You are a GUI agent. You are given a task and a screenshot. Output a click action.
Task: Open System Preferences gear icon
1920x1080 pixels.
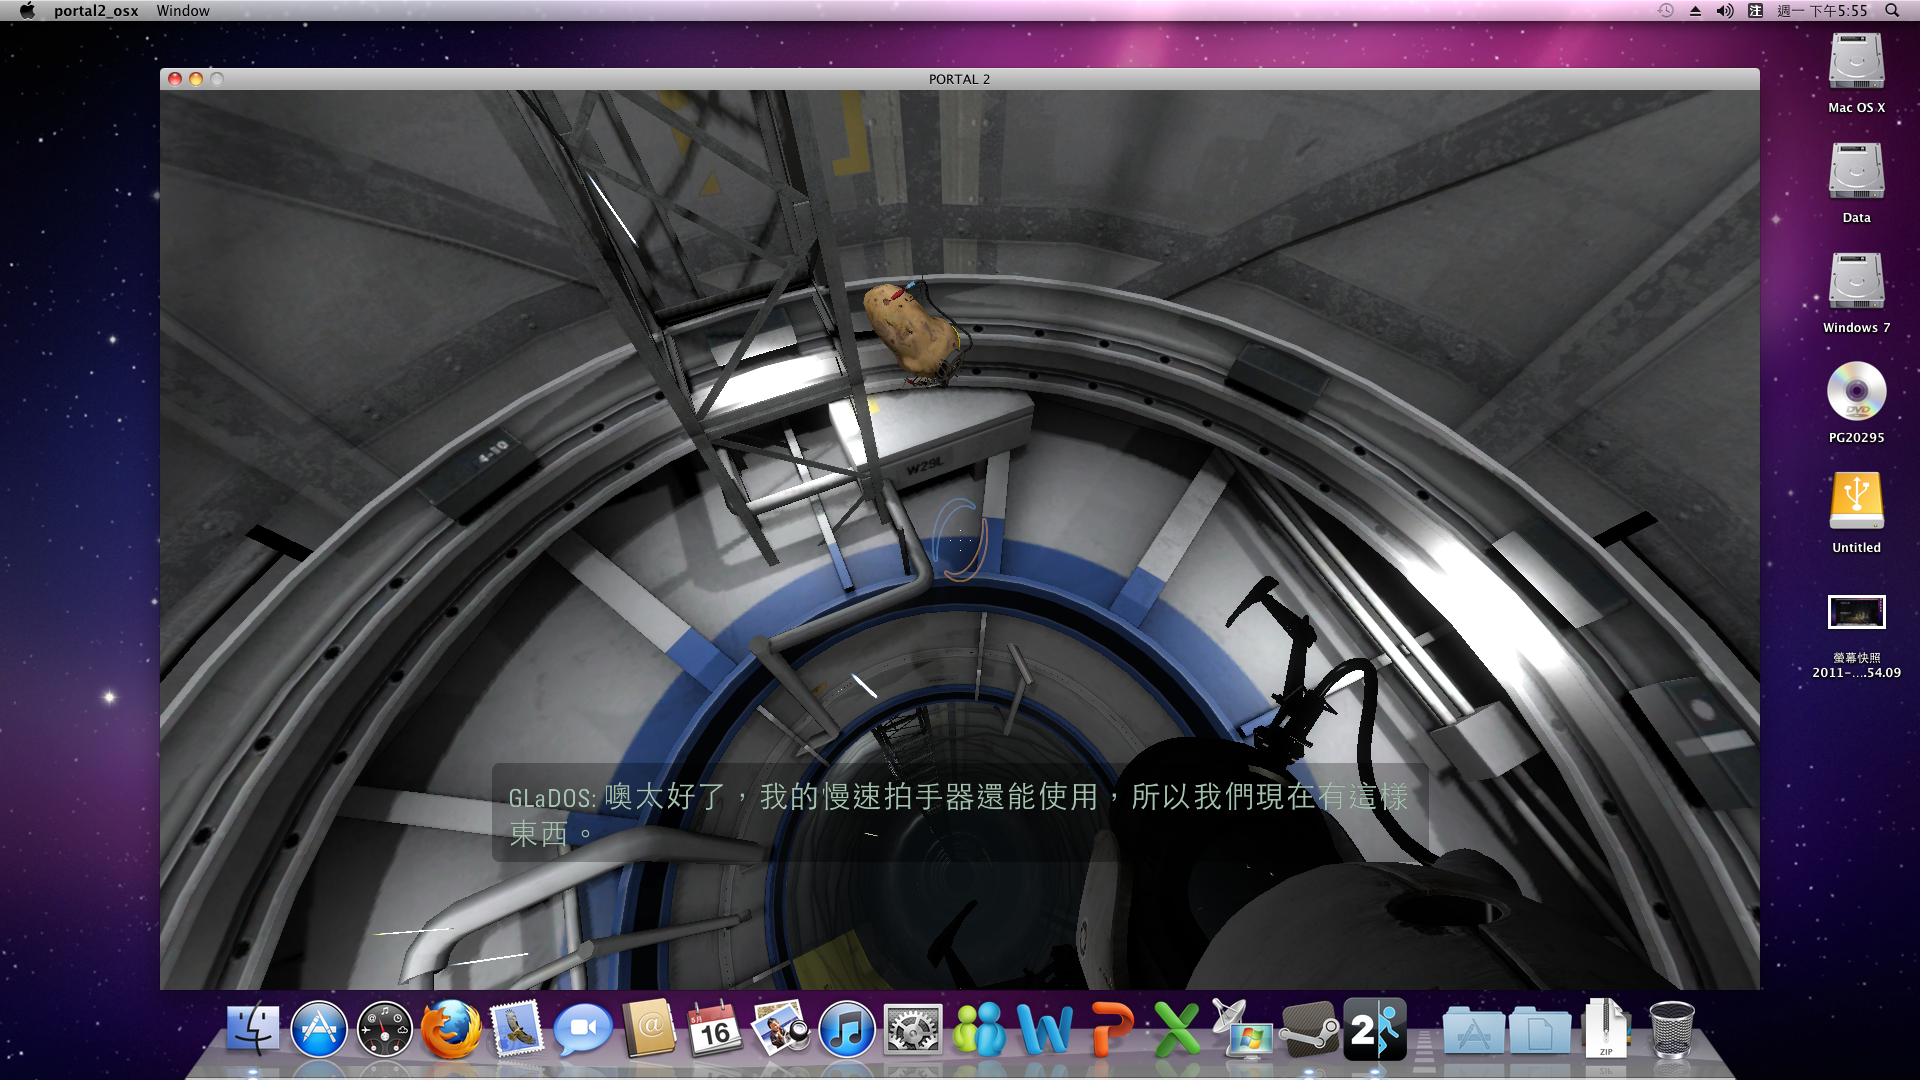coord(912,1029)
